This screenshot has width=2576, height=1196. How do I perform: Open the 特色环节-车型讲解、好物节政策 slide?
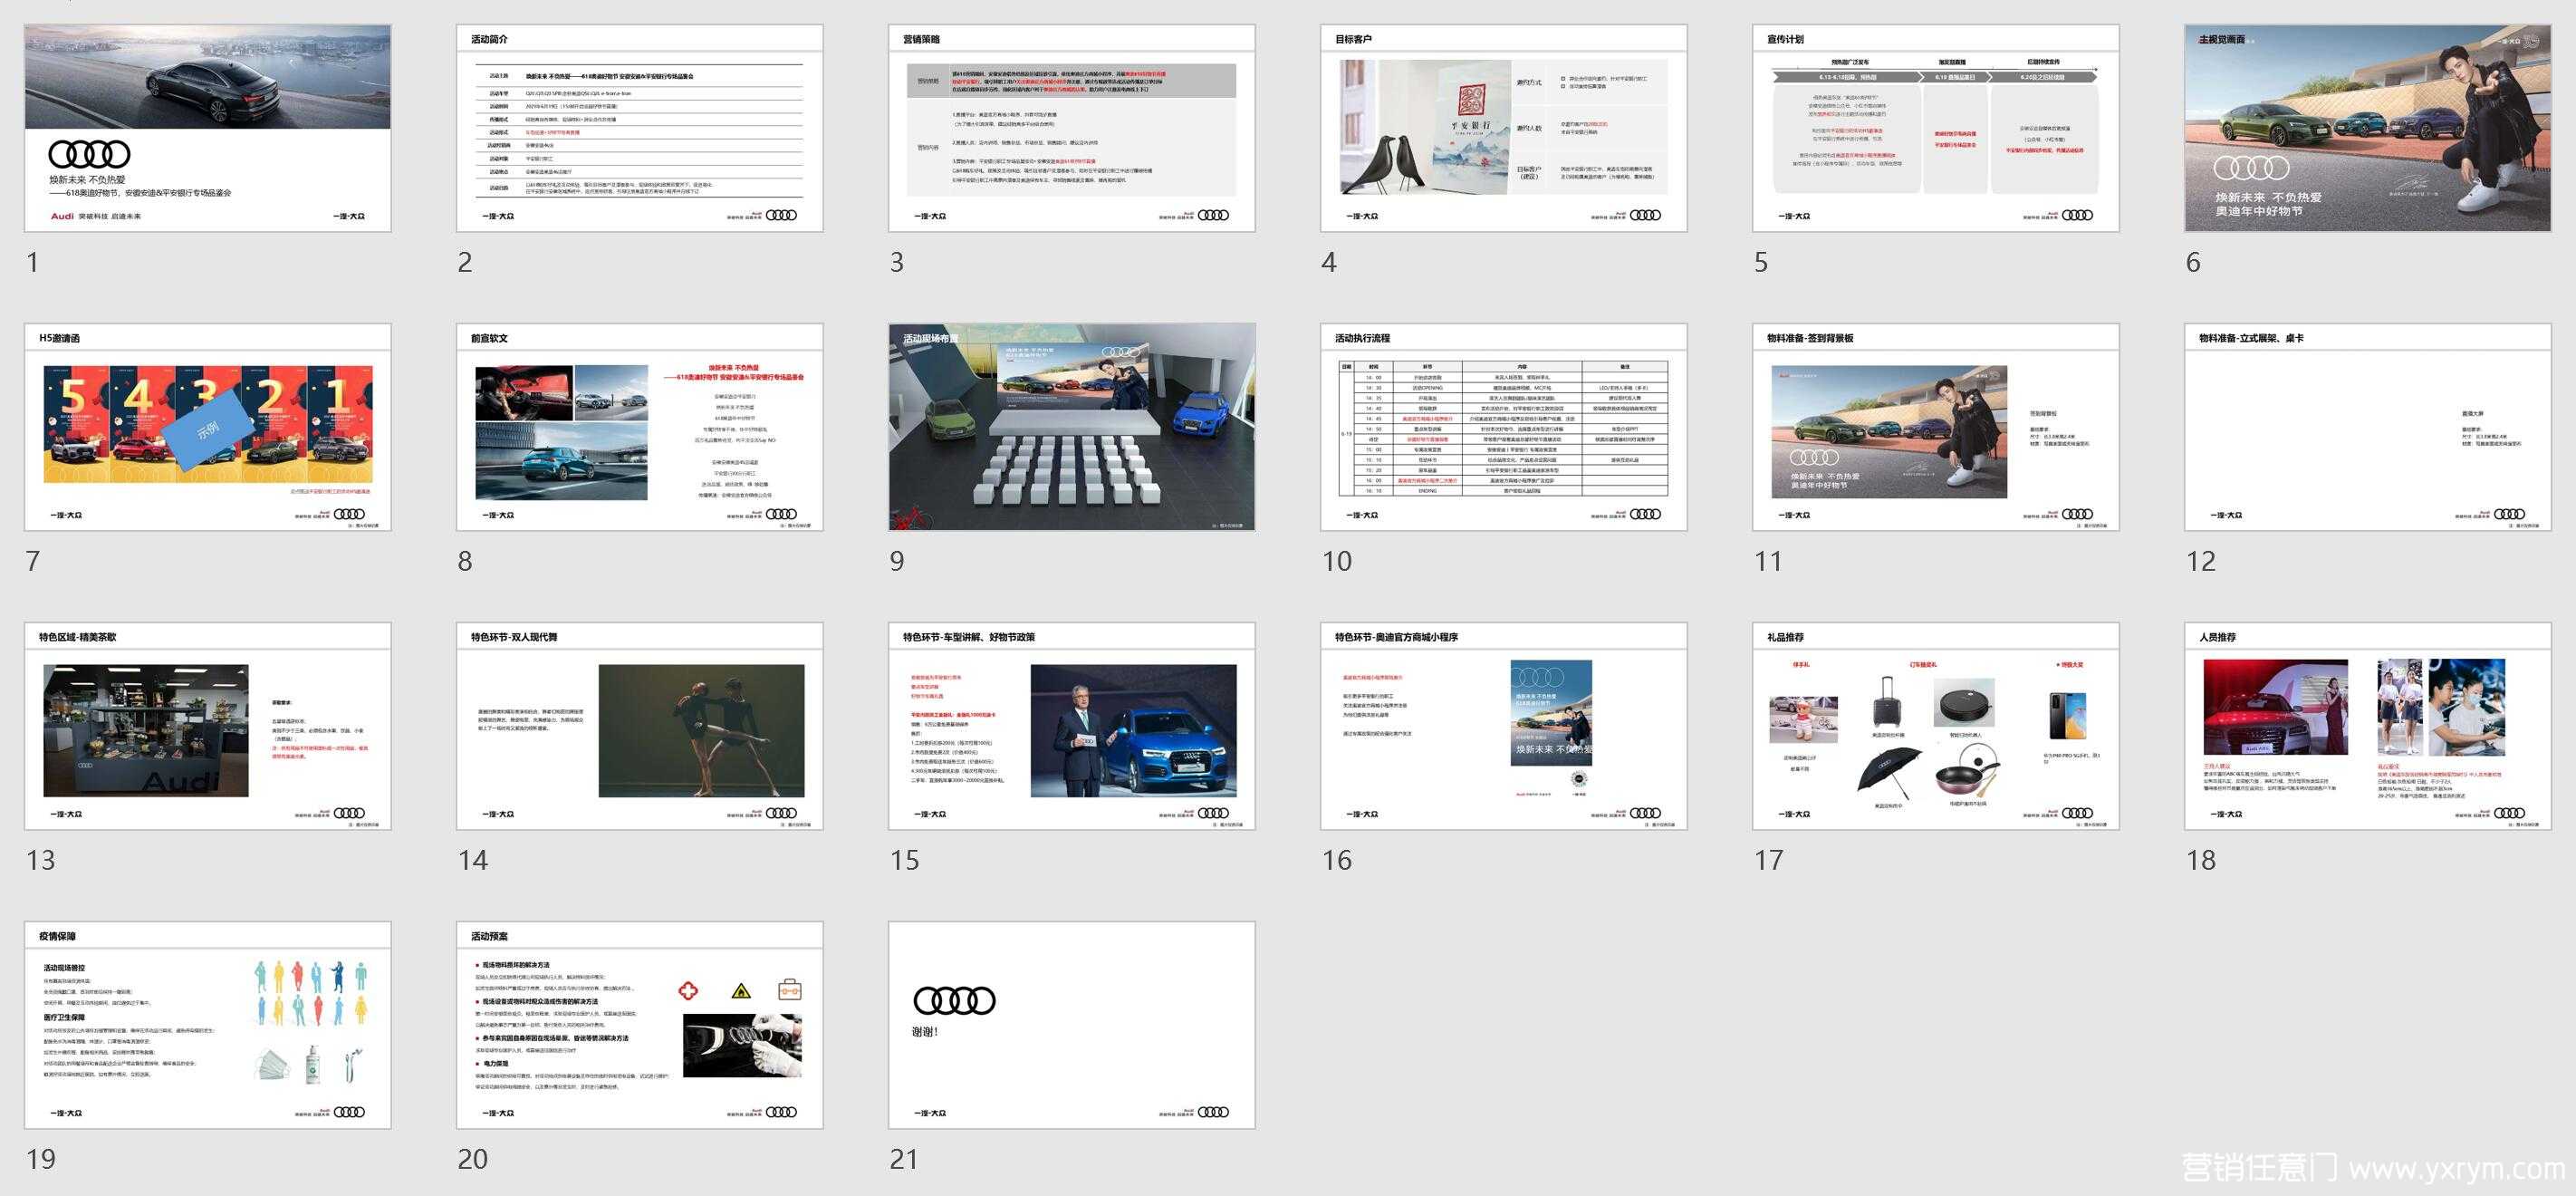click(x=1072, y=726)
